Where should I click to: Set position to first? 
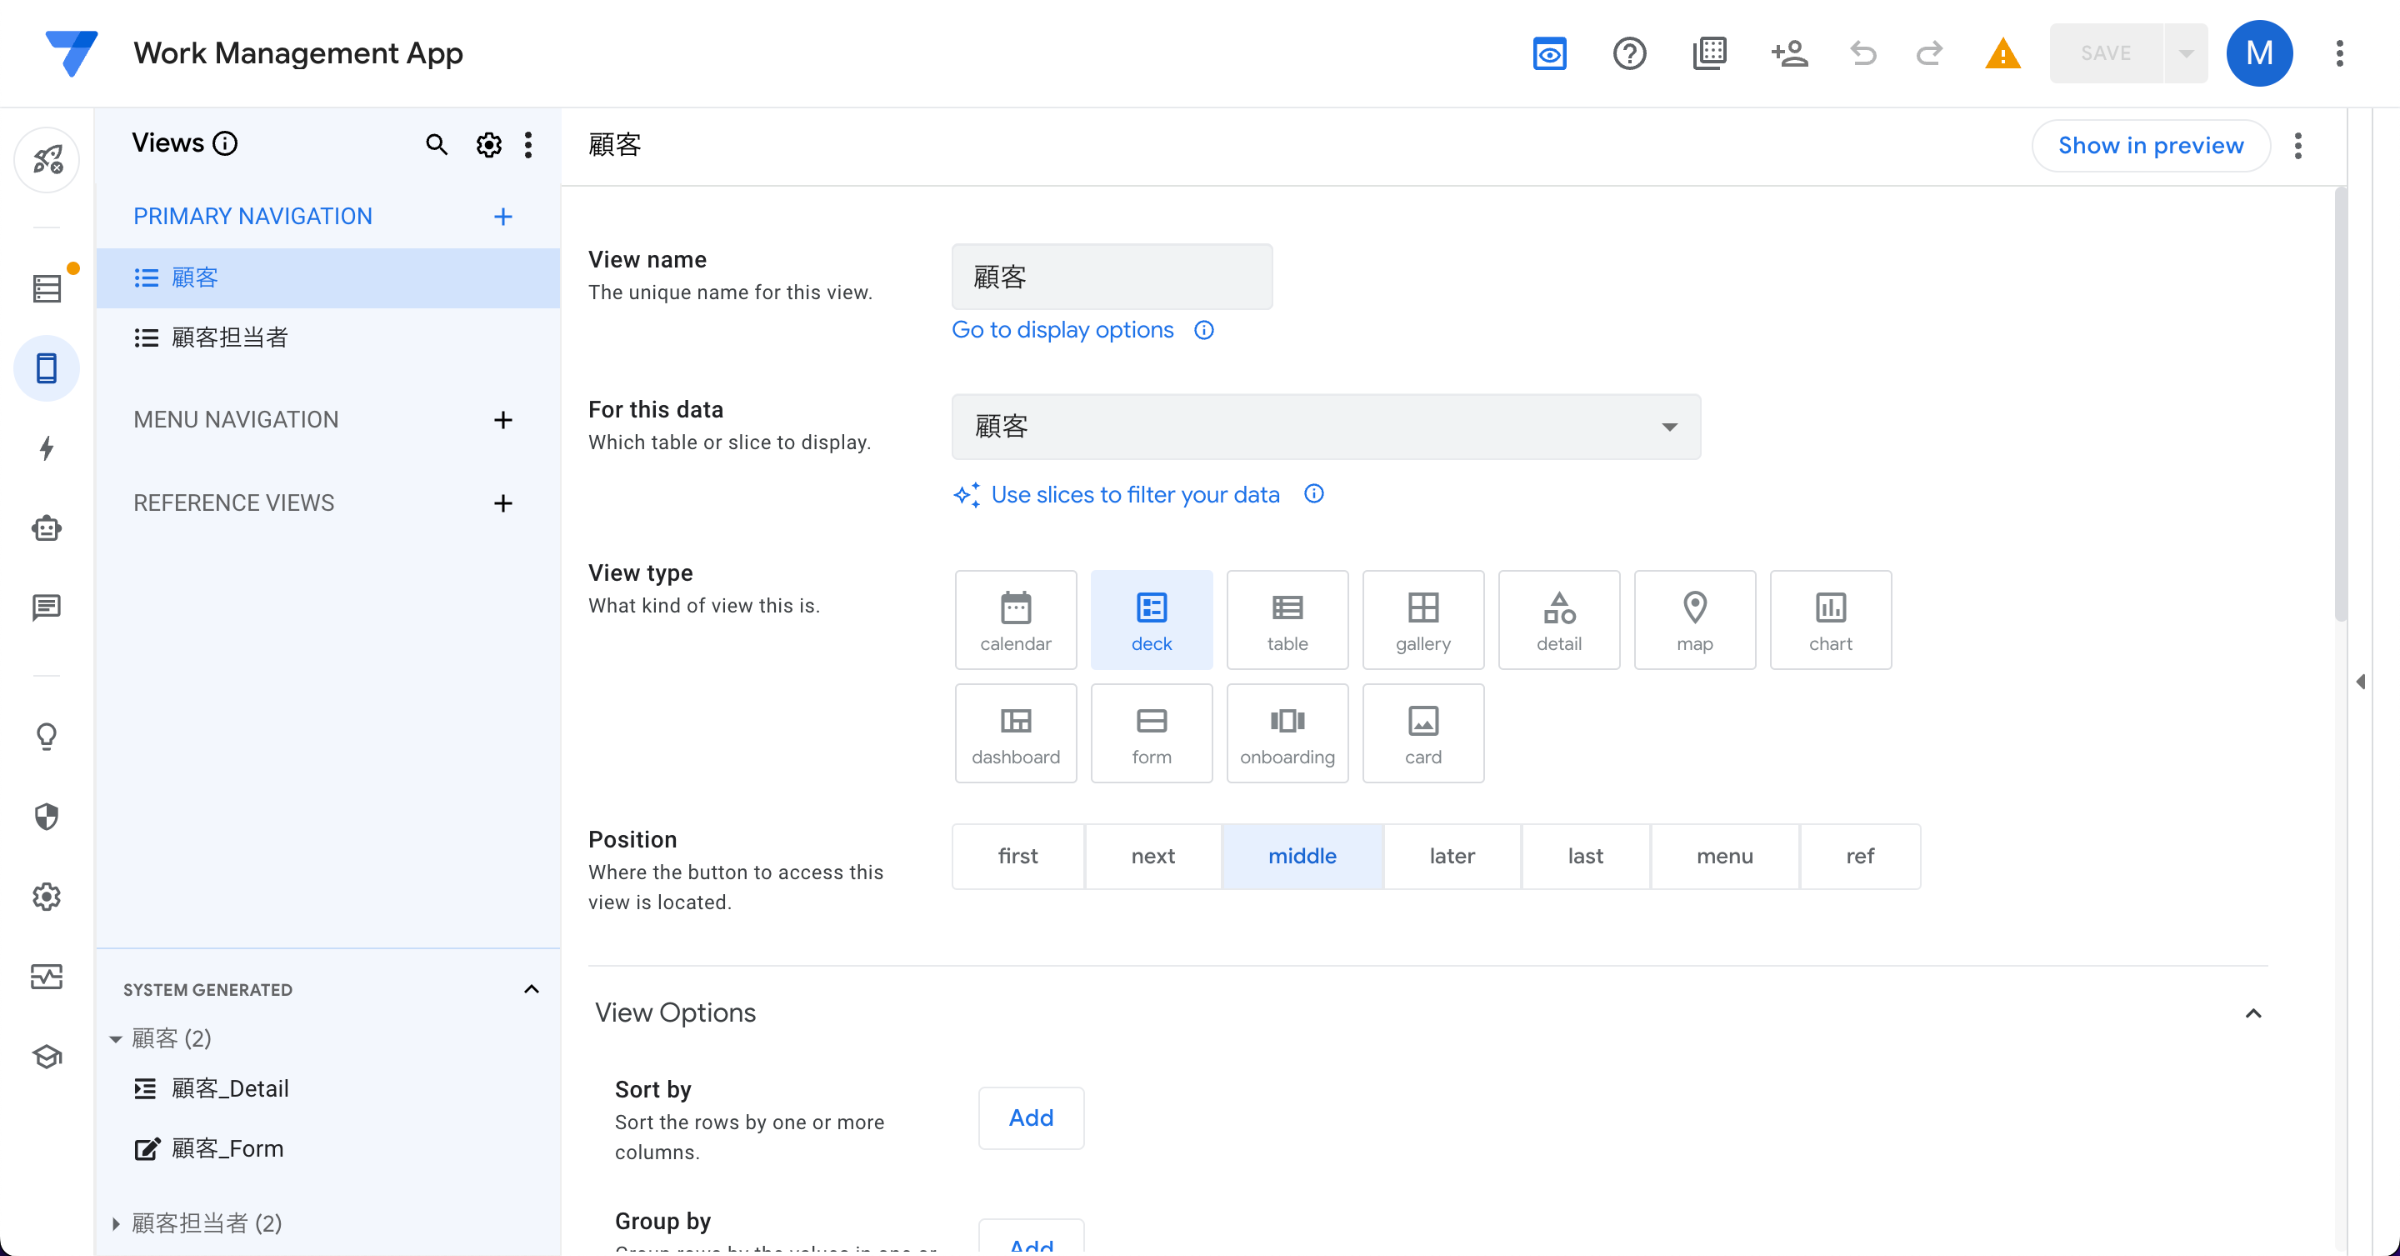tap(1018, 856)
